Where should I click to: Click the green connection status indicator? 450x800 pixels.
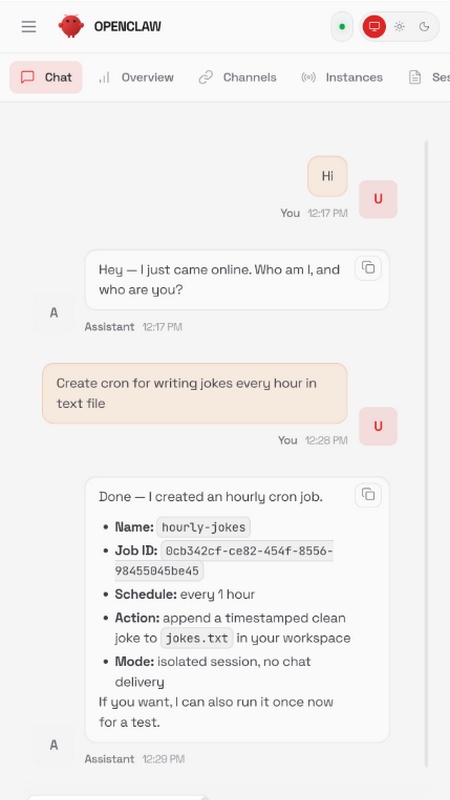[x=342, y=27]
